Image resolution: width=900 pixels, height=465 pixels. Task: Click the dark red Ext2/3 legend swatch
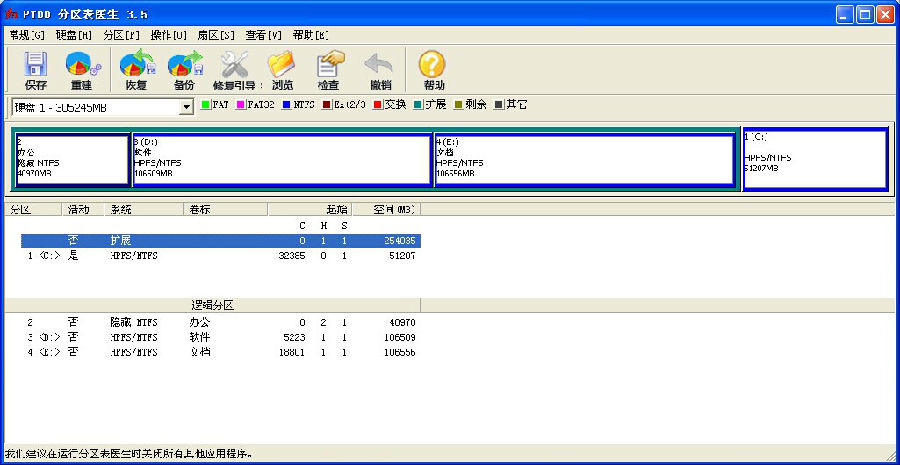(x=327, y=105)
